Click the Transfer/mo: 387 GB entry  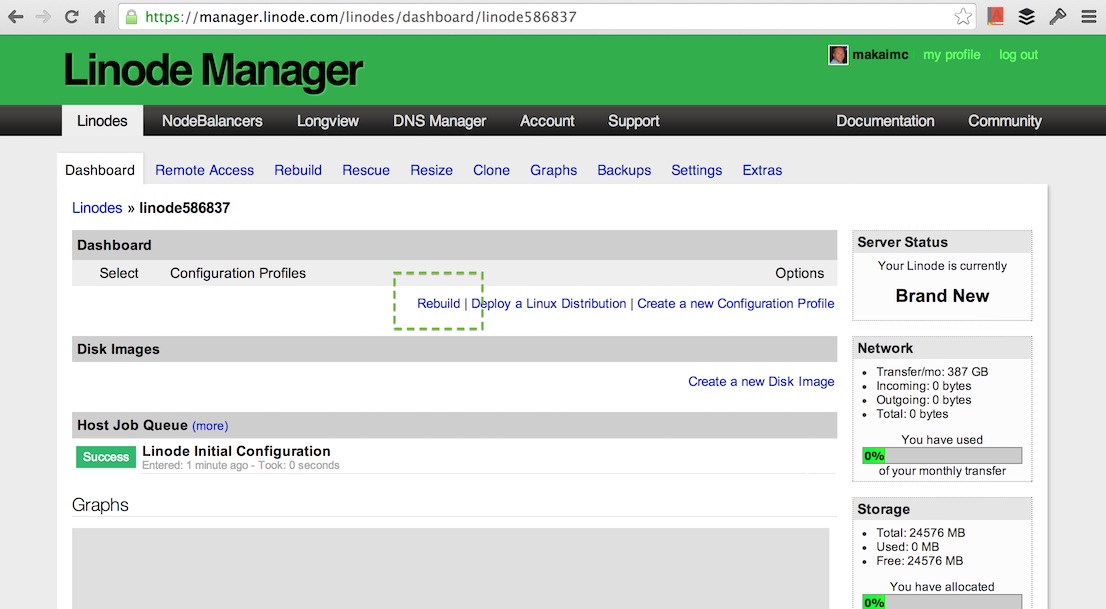(932, 372)
